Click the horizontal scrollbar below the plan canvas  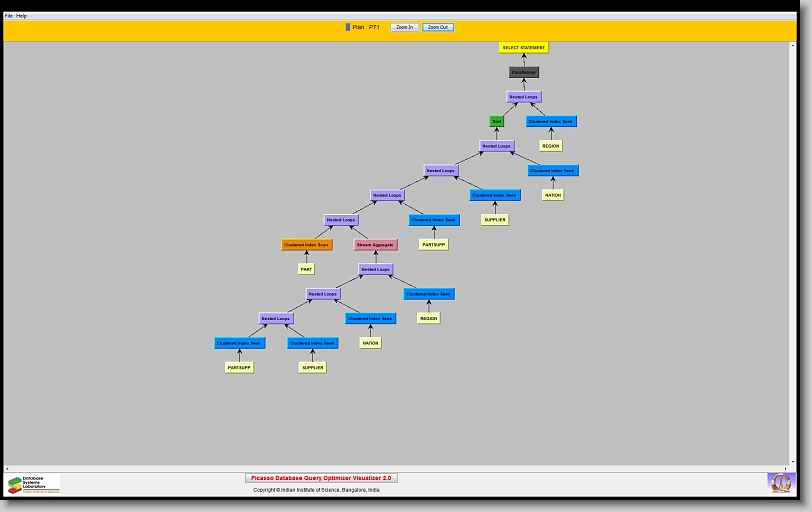tap(400, 468)
